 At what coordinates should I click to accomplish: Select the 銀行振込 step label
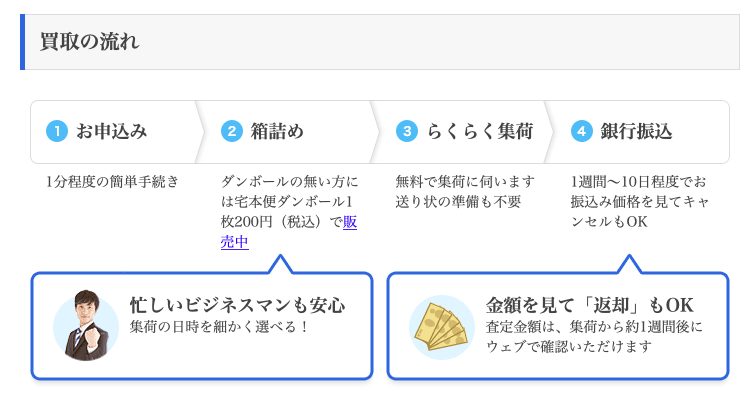[x=636, y=131]
